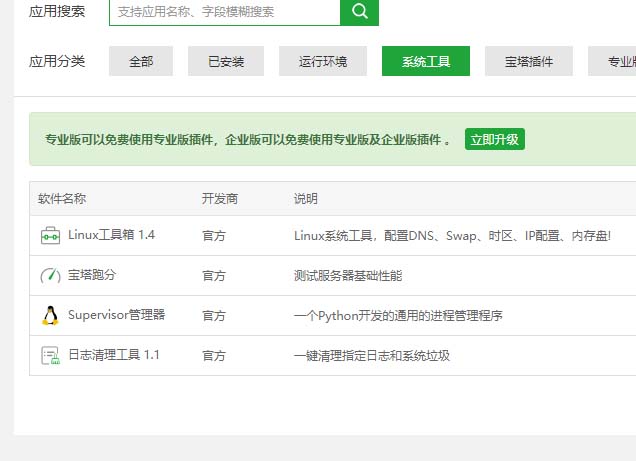The width and height of the screenshot is (636, 461).
Task: Click the 宝塔跑分 speedometer icon
Action: pyautogui.click(x=50, y=276)
